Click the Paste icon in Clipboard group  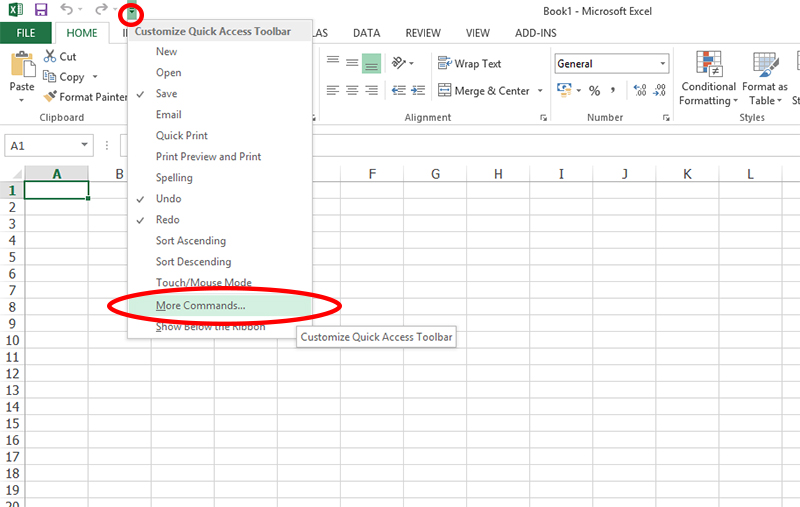(x=21, y=68)
